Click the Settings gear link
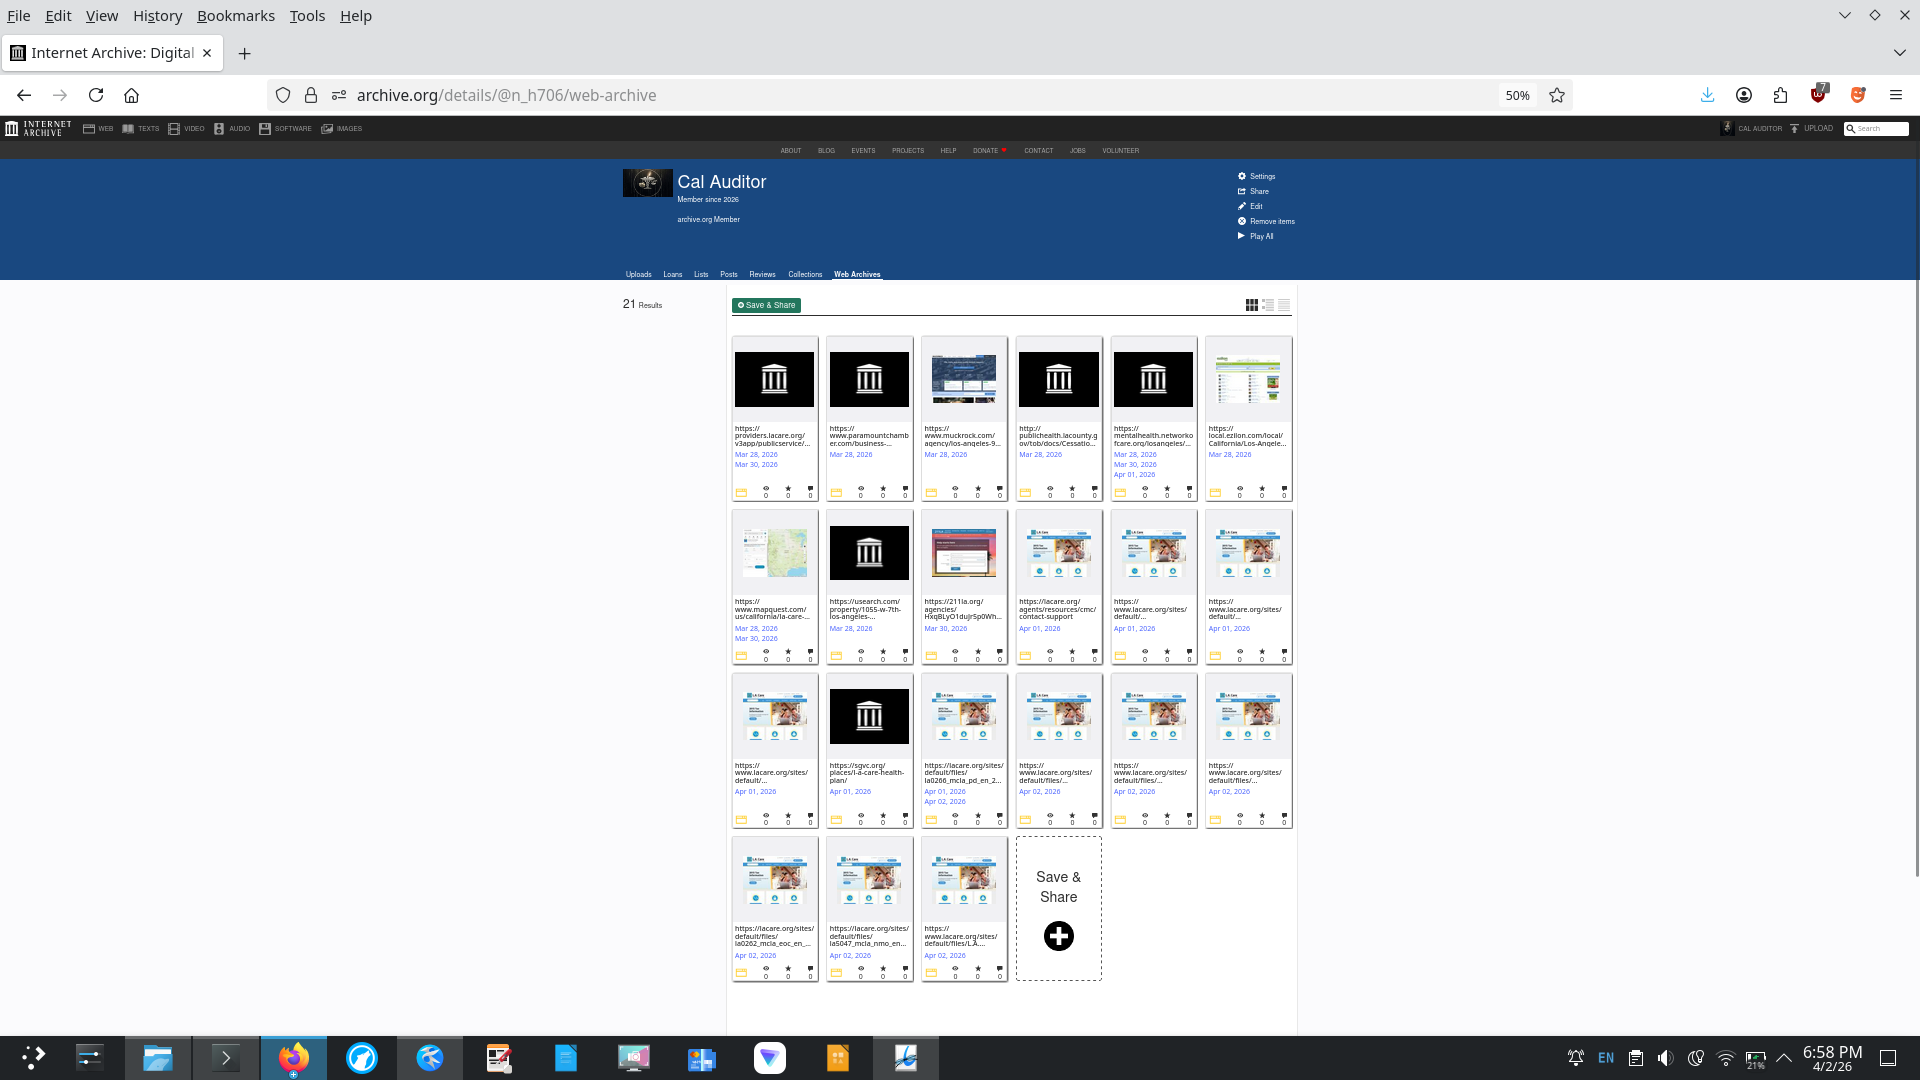Viewport: 1920px width, 1080px height. pos(1256,176)
